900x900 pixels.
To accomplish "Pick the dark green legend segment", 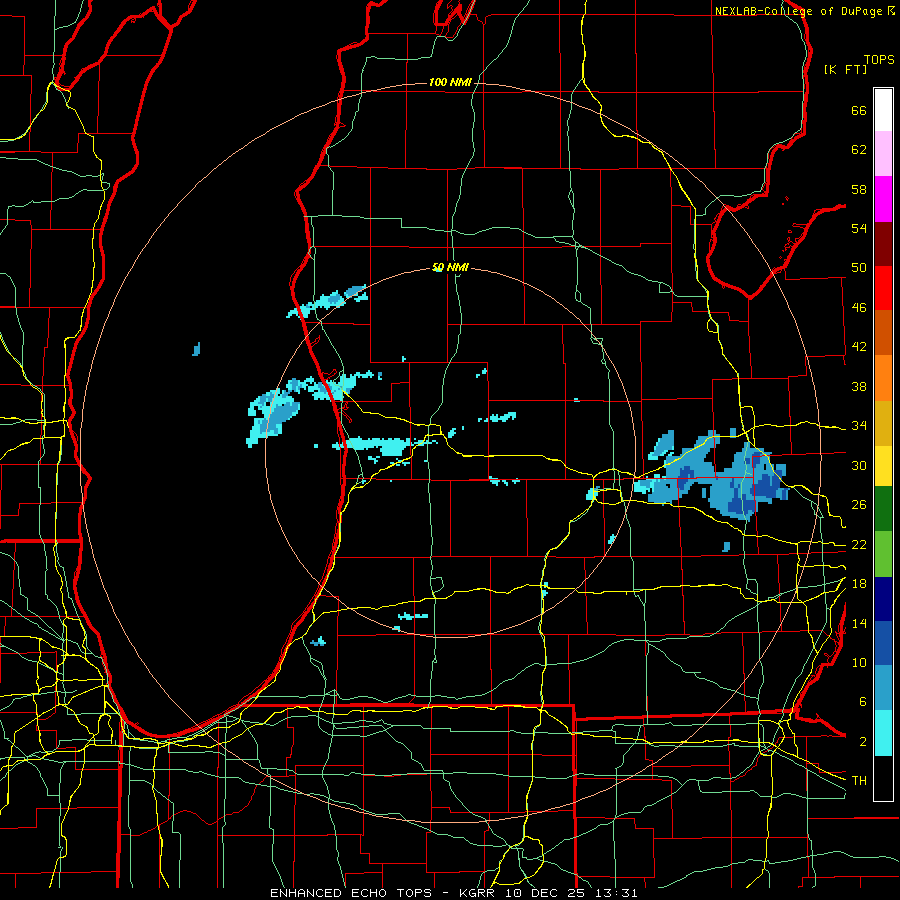I will click(x=883, y=509).
